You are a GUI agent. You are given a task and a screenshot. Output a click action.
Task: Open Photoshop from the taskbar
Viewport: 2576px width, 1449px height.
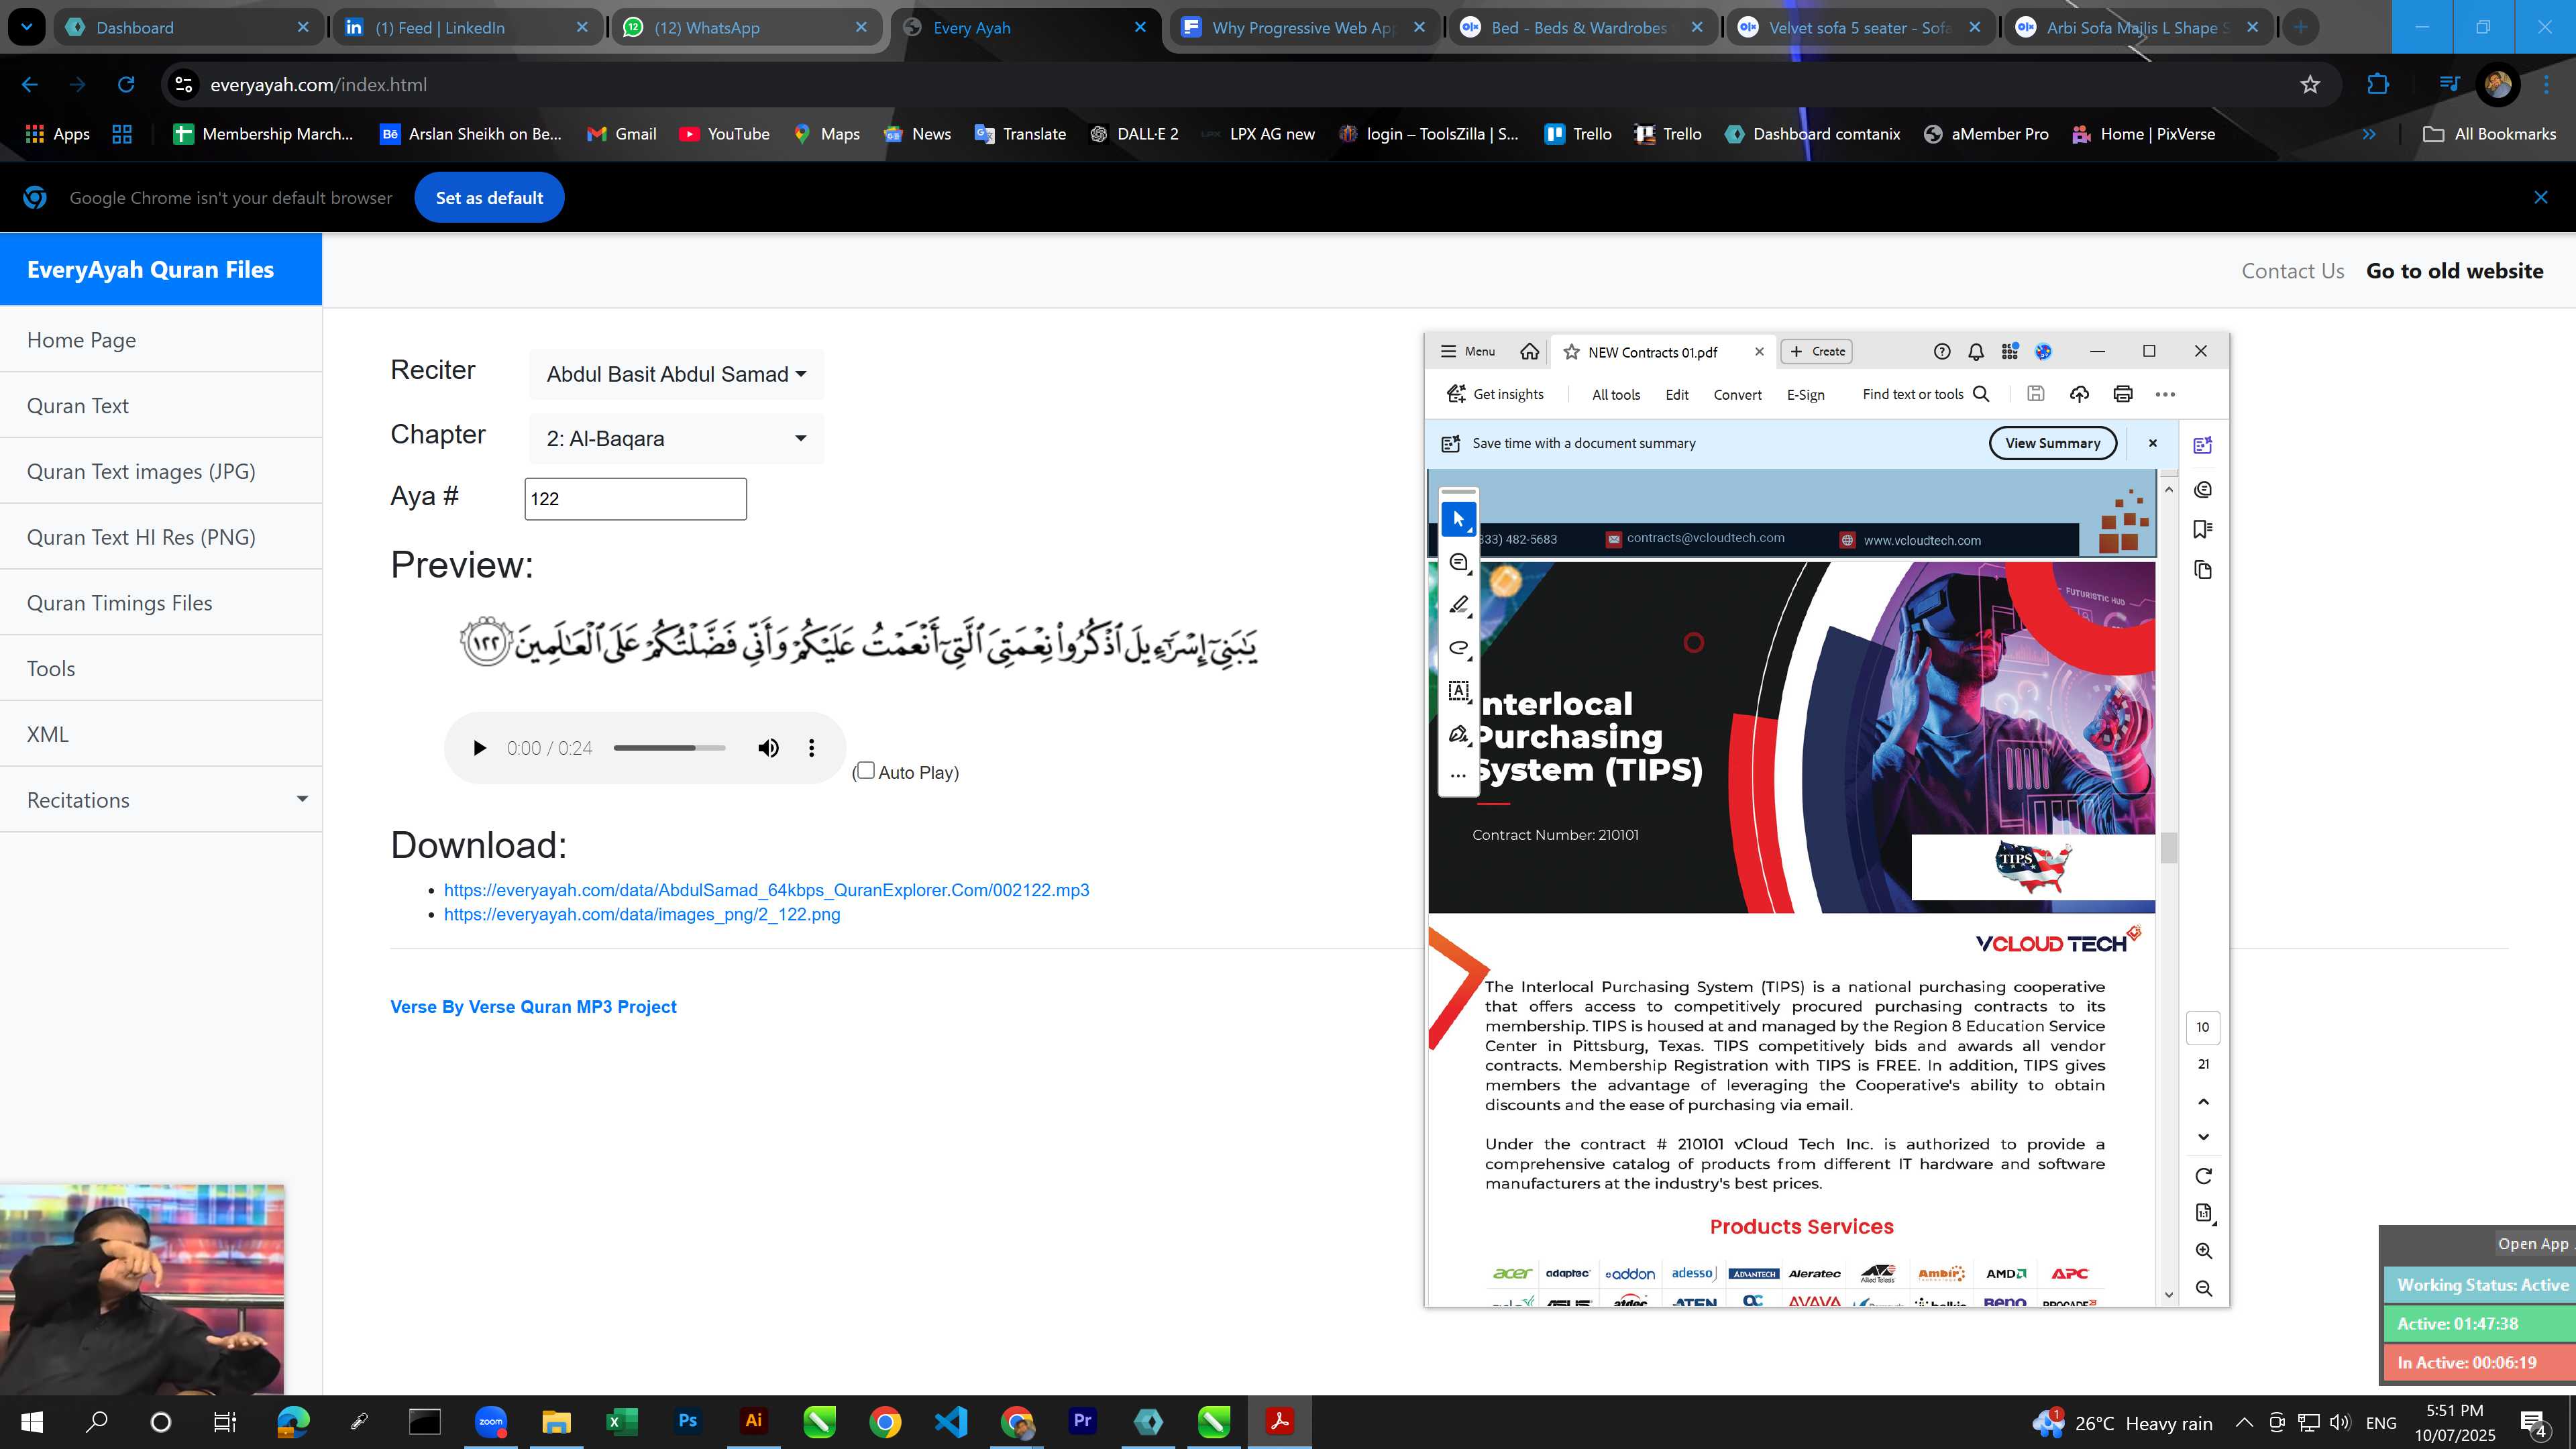[x=688, y=1421]
